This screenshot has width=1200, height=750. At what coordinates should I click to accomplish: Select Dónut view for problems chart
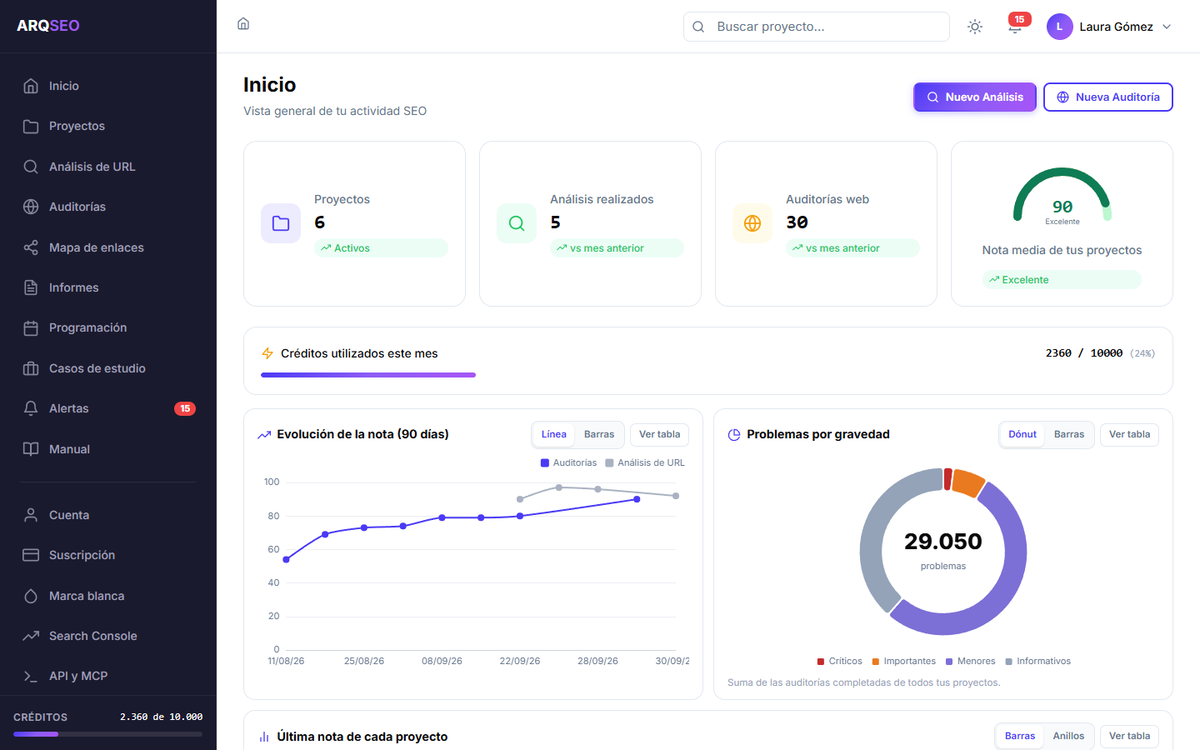1022,434
